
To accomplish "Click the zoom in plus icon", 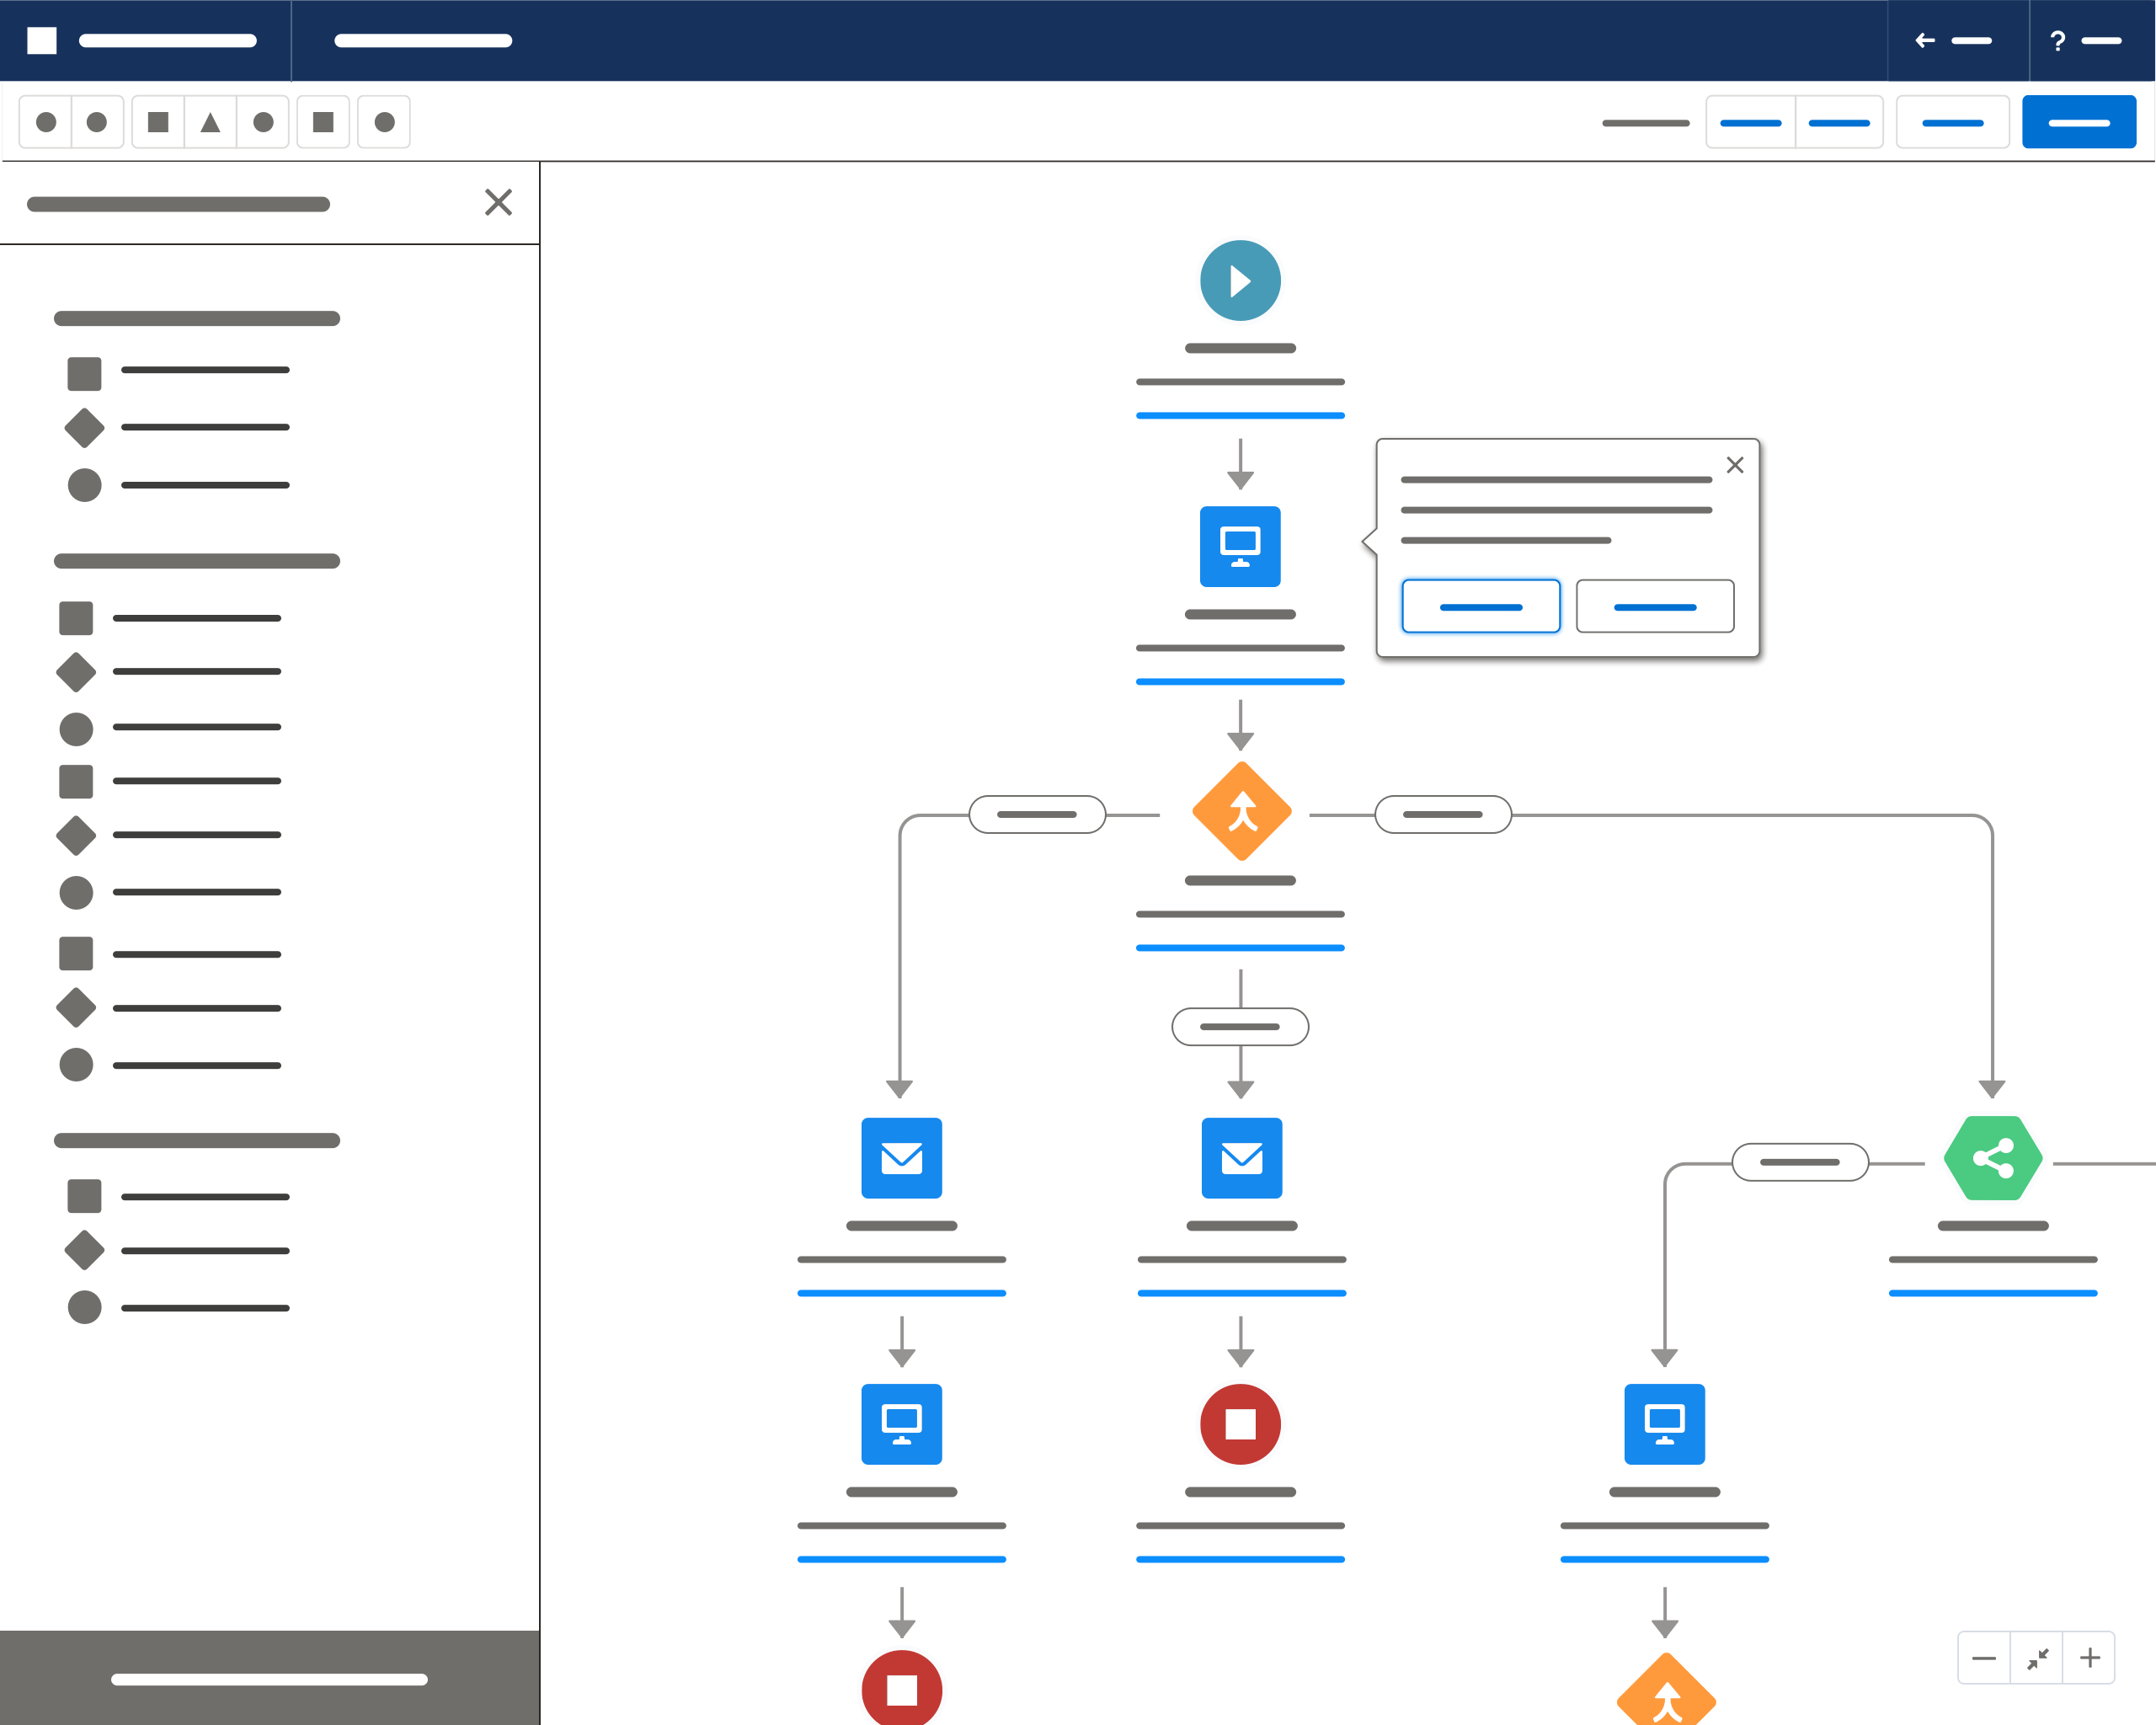I will tap(2089, 1658).
